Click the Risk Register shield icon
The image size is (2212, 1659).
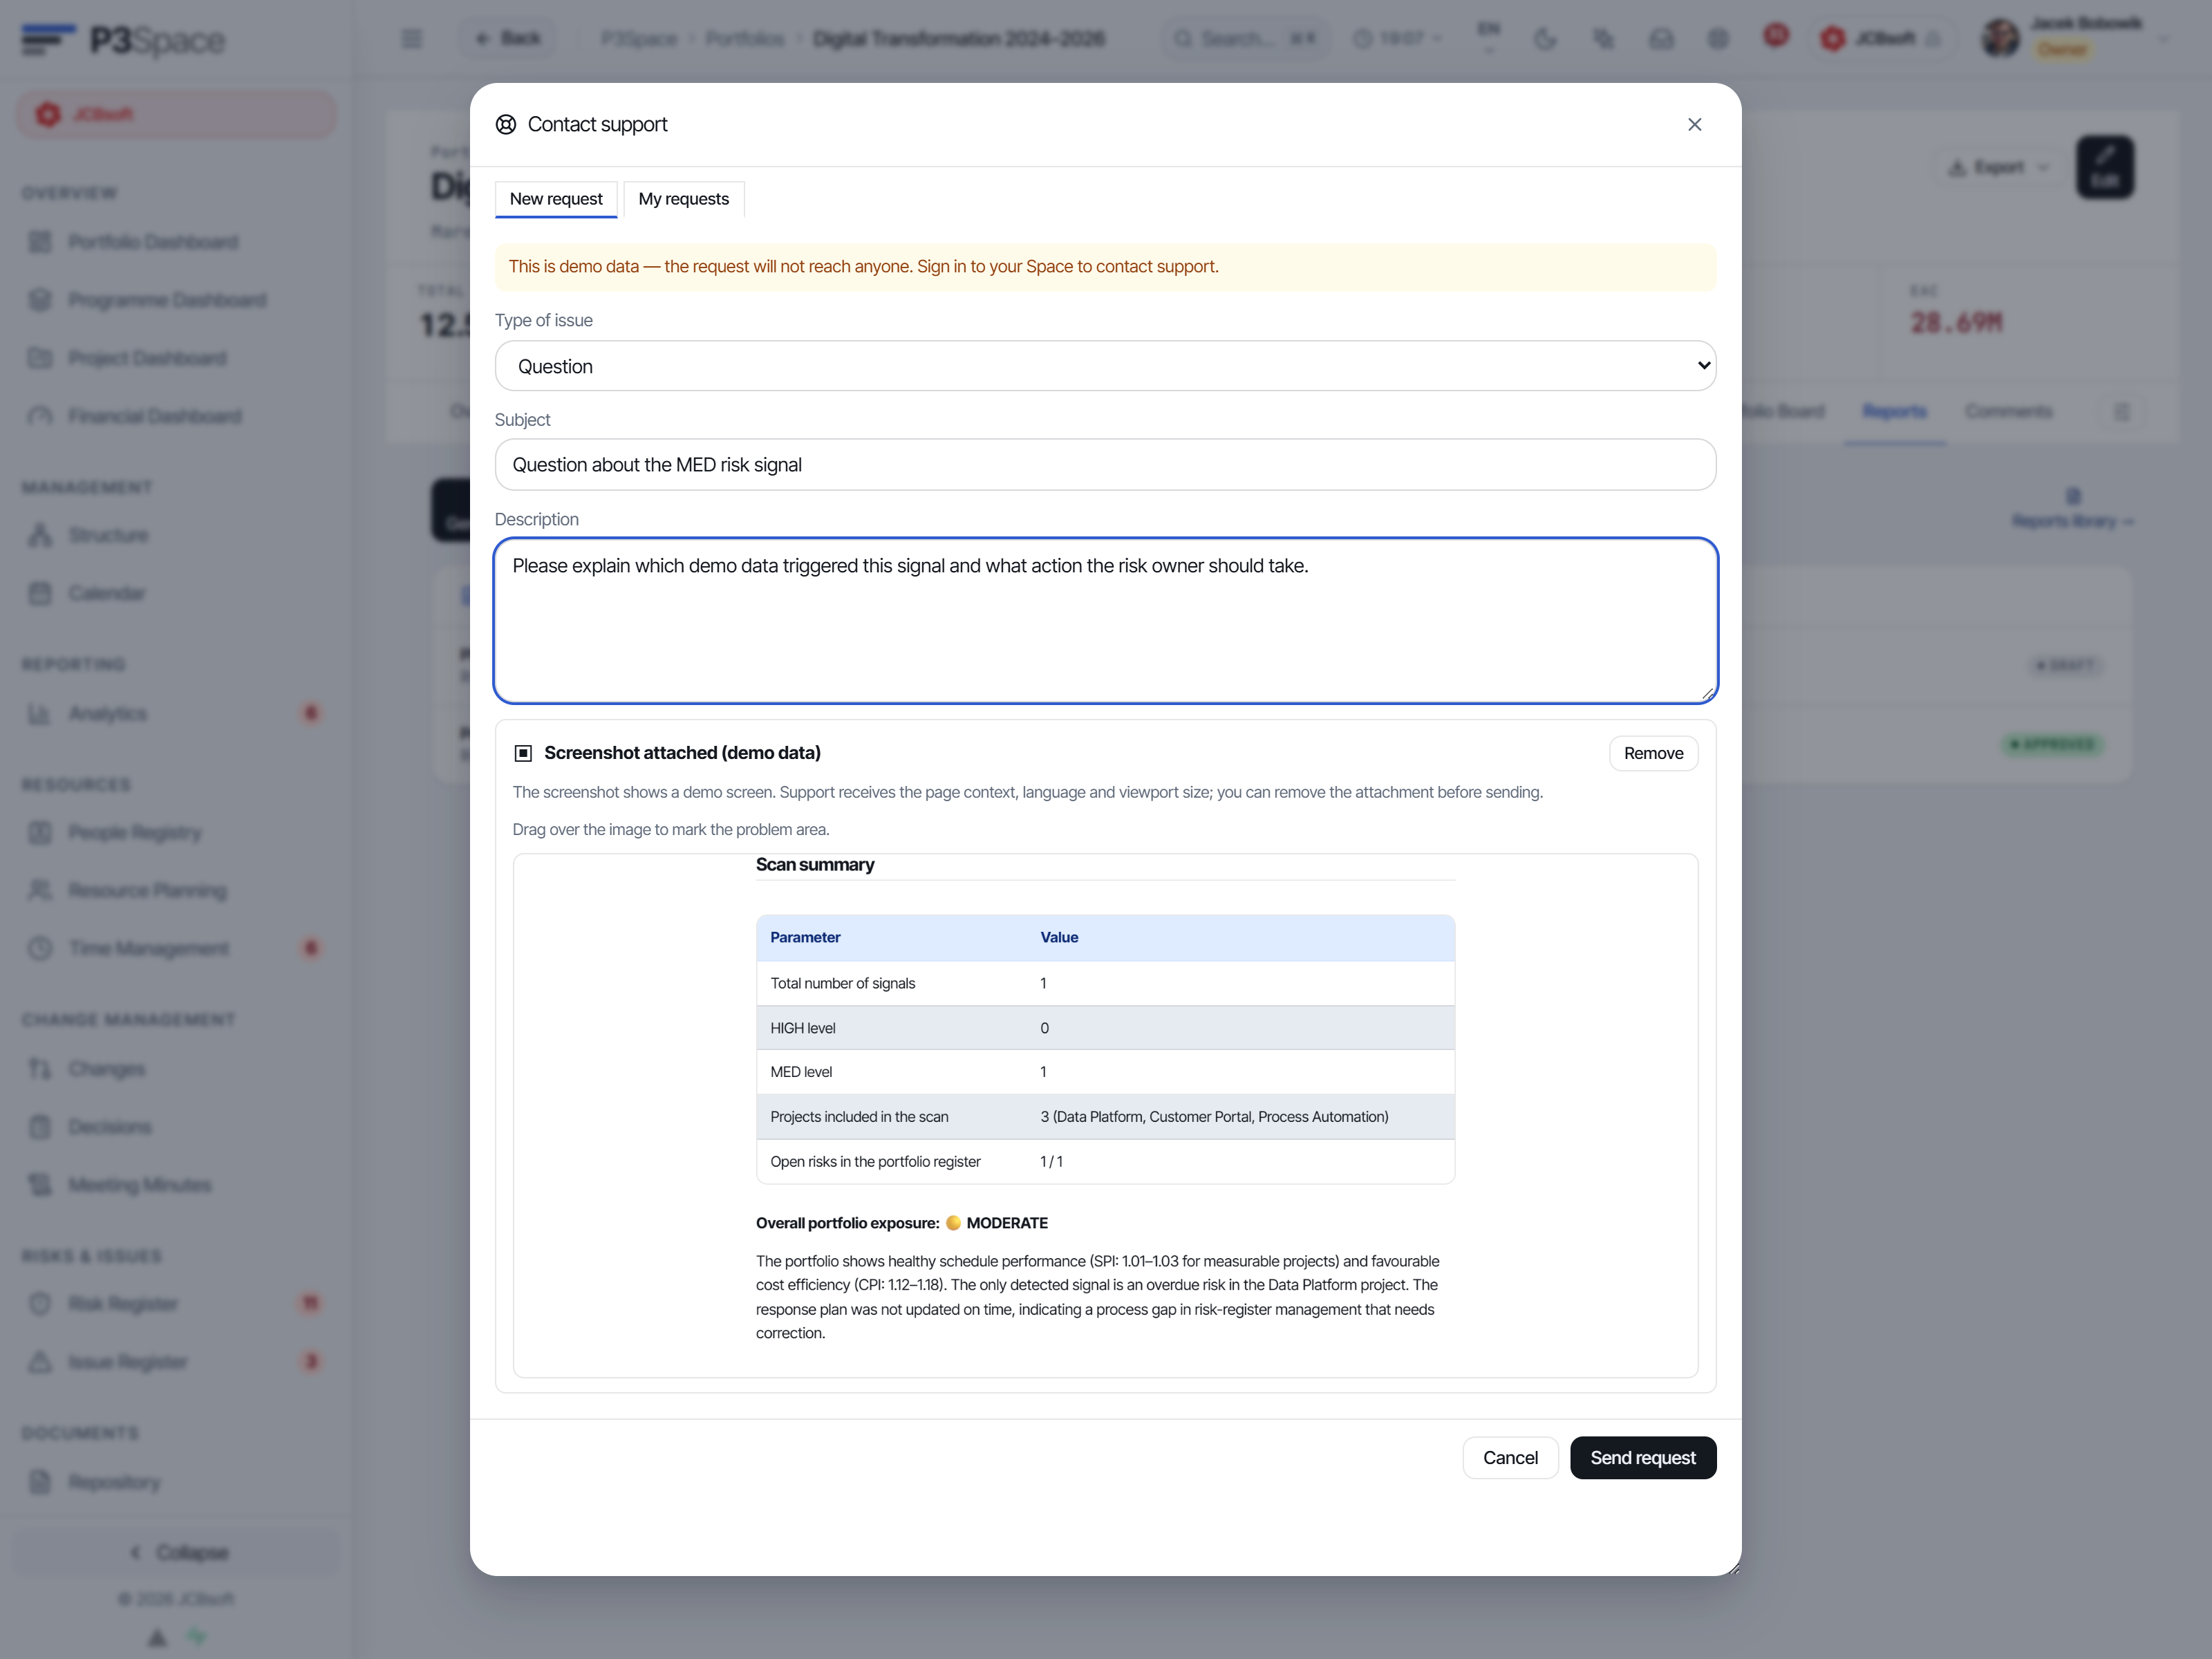[x=40, y=1303]
